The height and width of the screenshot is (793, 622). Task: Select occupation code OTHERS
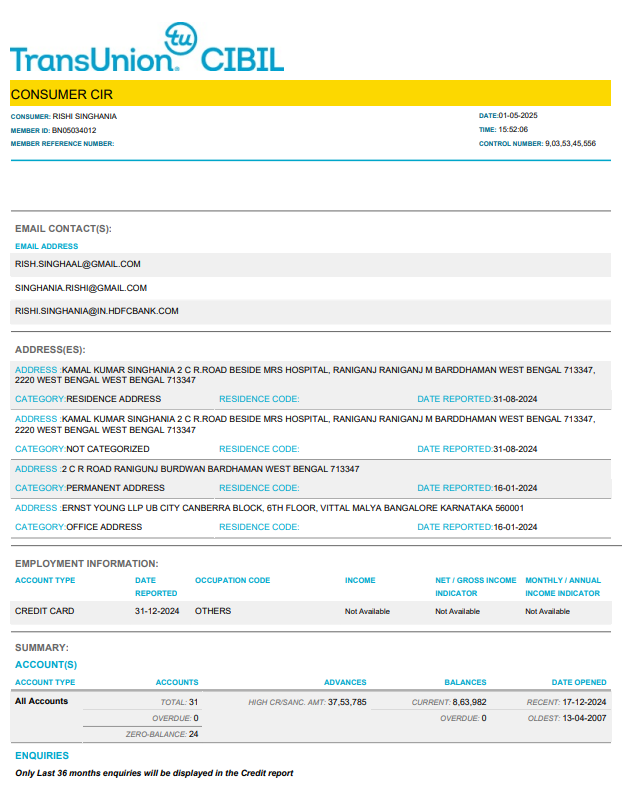pyautogui.click(x=213, y=611)
